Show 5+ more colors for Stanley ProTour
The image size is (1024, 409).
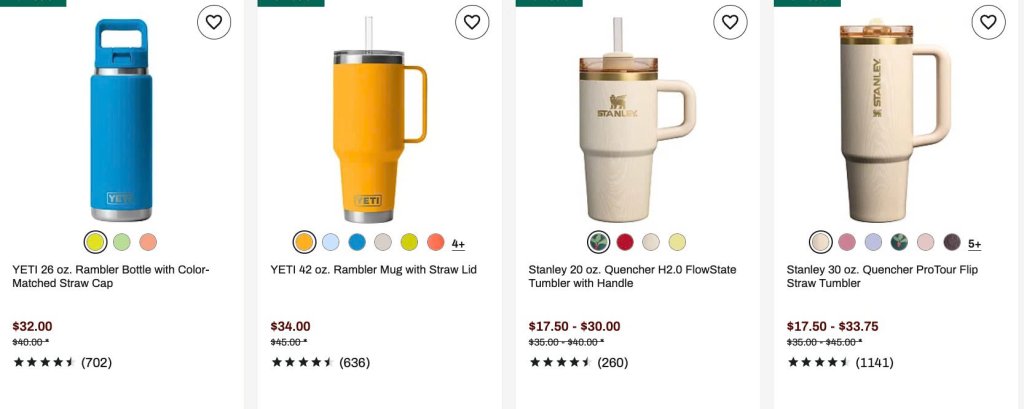click(x=974, y=244)
